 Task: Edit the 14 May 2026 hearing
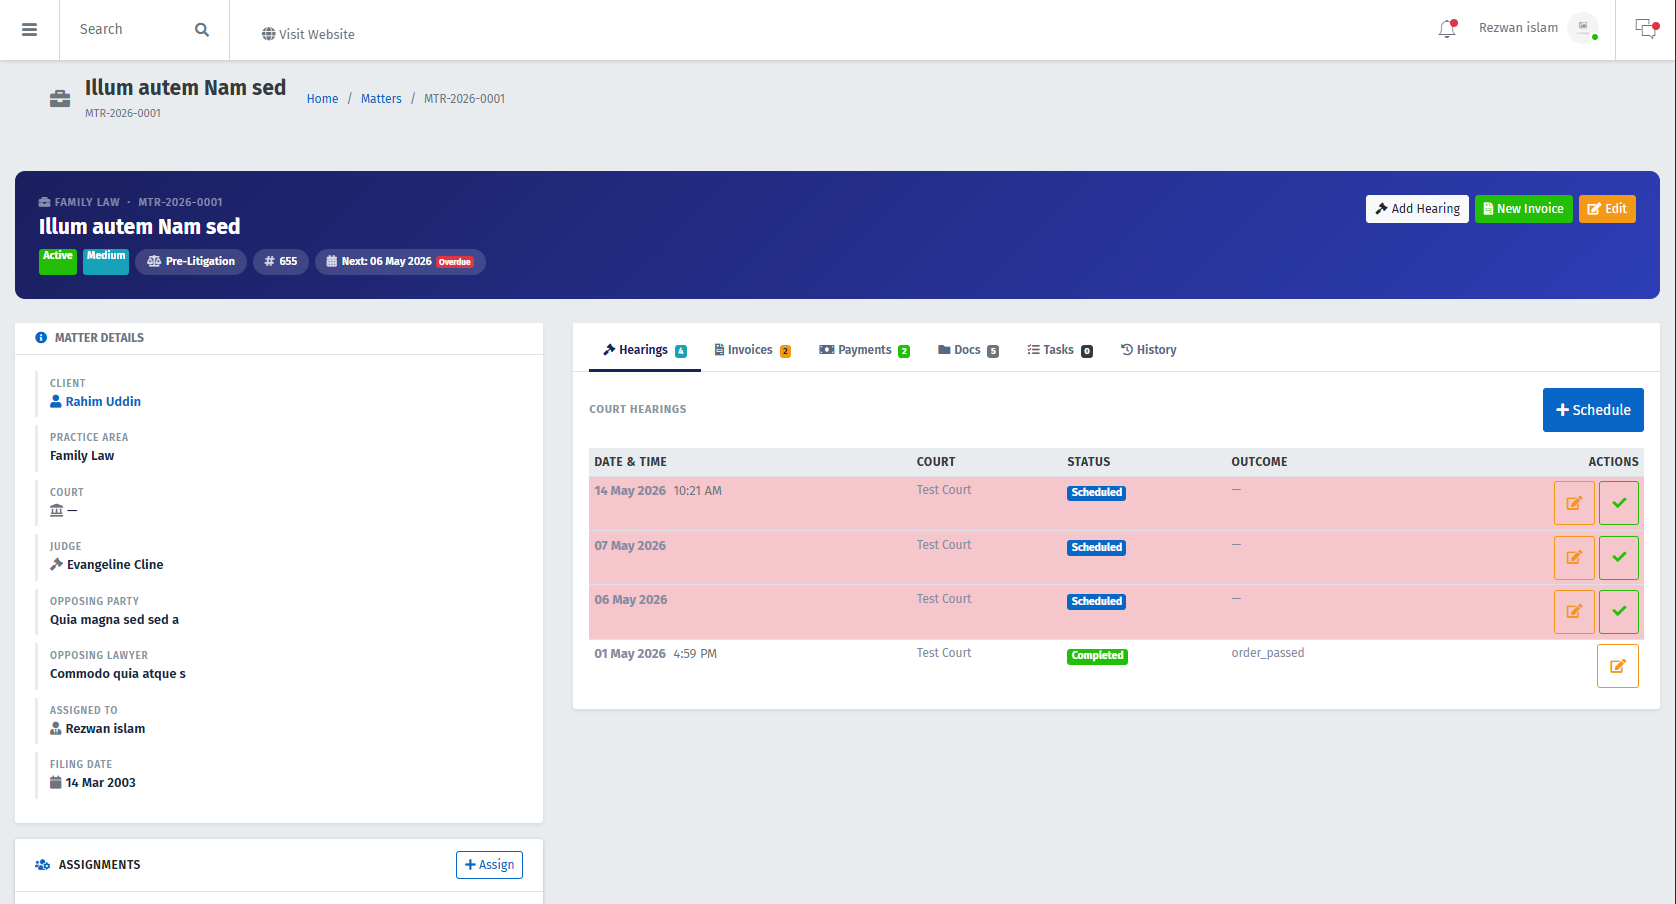(x=1574, y=503)
